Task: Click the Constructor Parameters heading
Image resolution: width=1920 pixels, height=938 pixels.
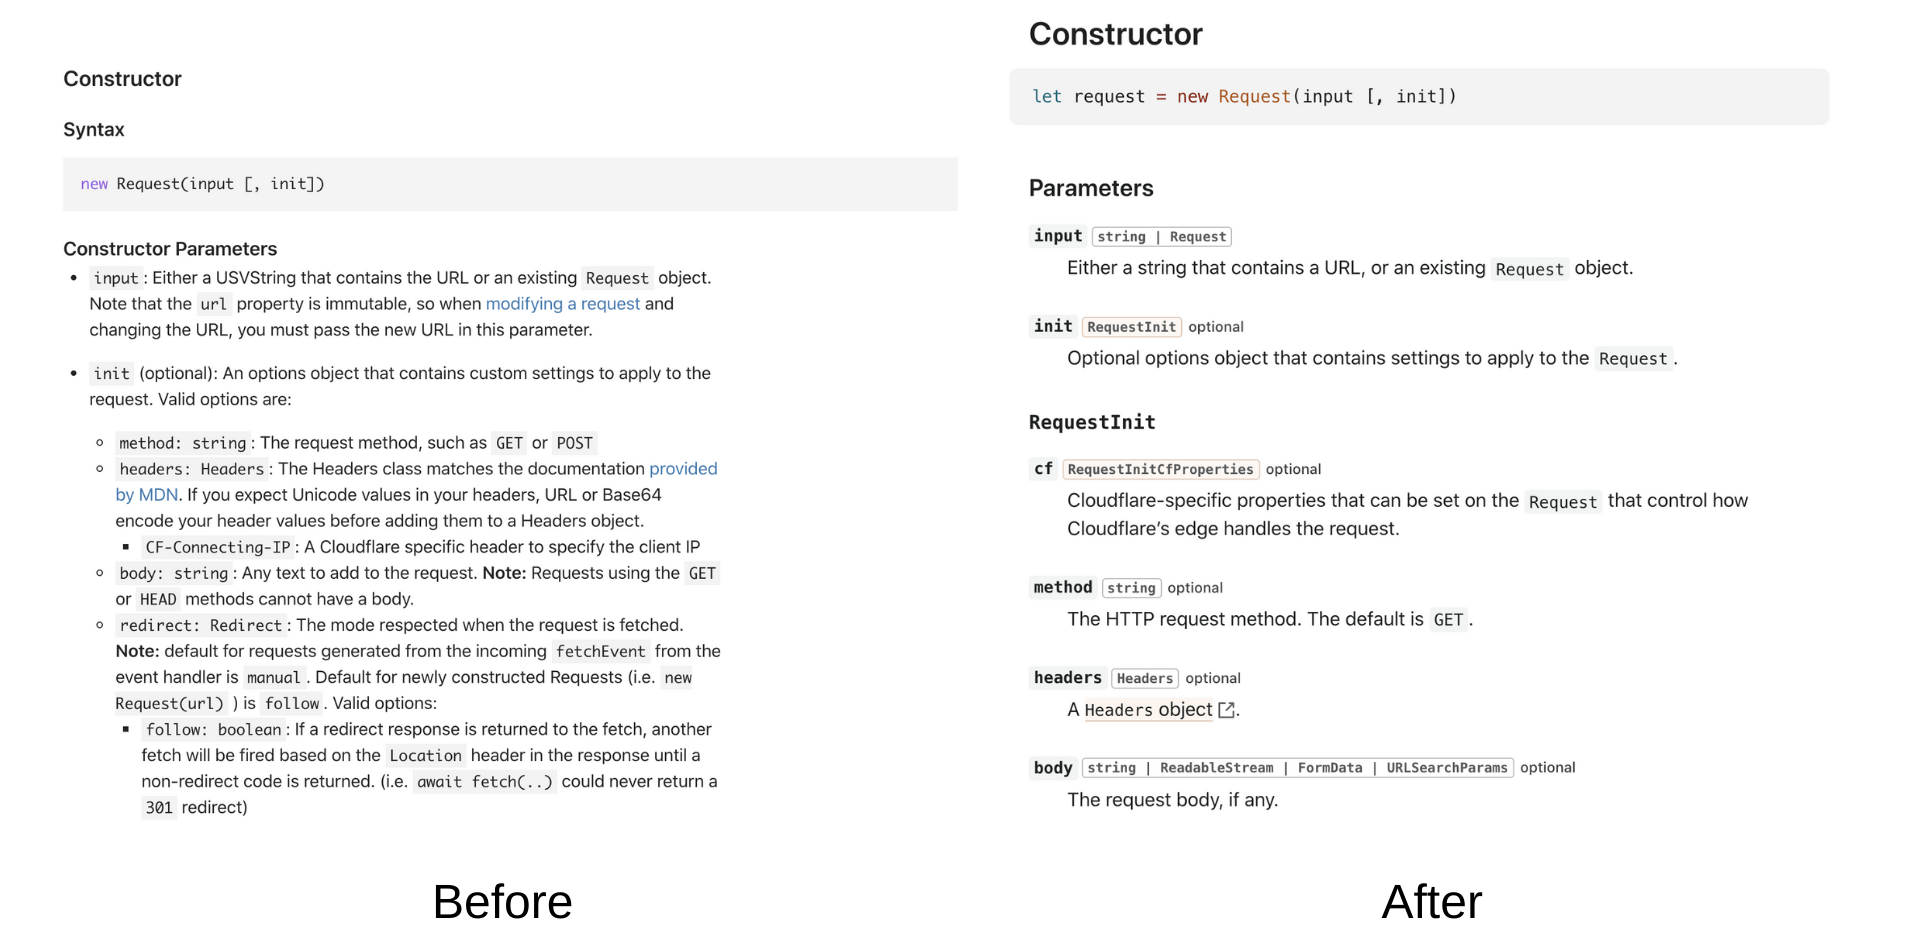Action: tap(170, 249)
